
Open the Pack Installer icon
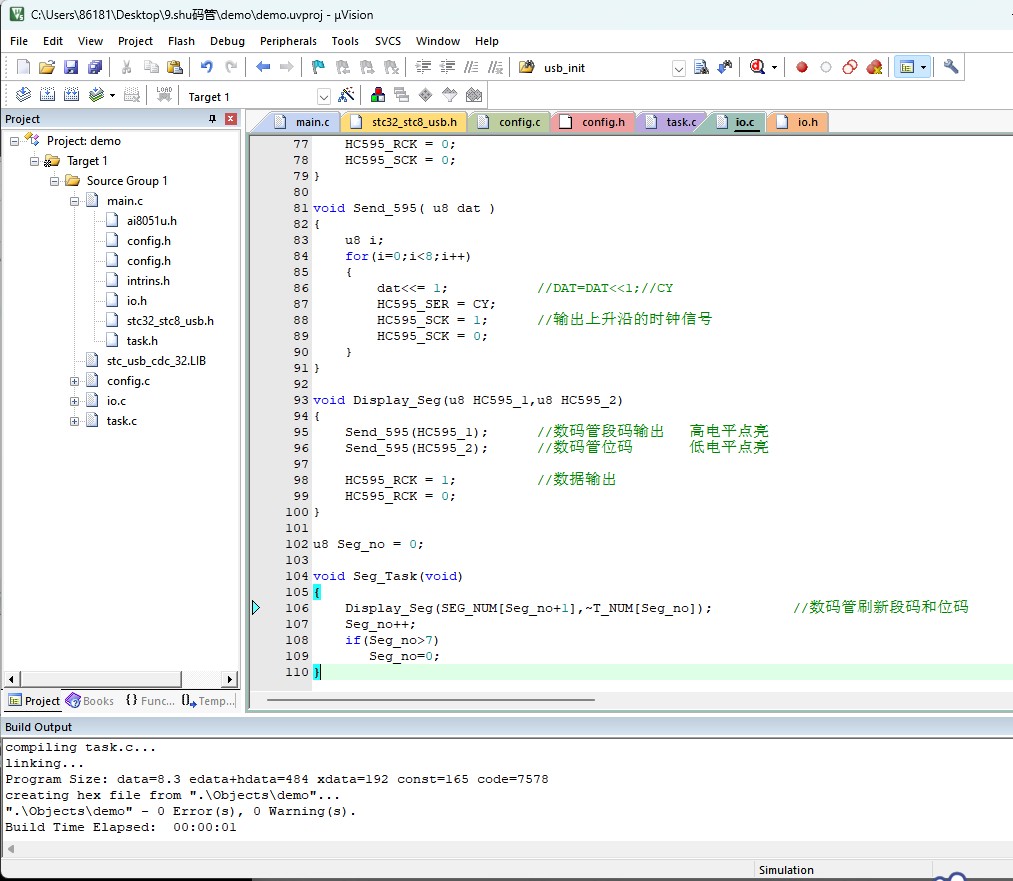(474, 96)
